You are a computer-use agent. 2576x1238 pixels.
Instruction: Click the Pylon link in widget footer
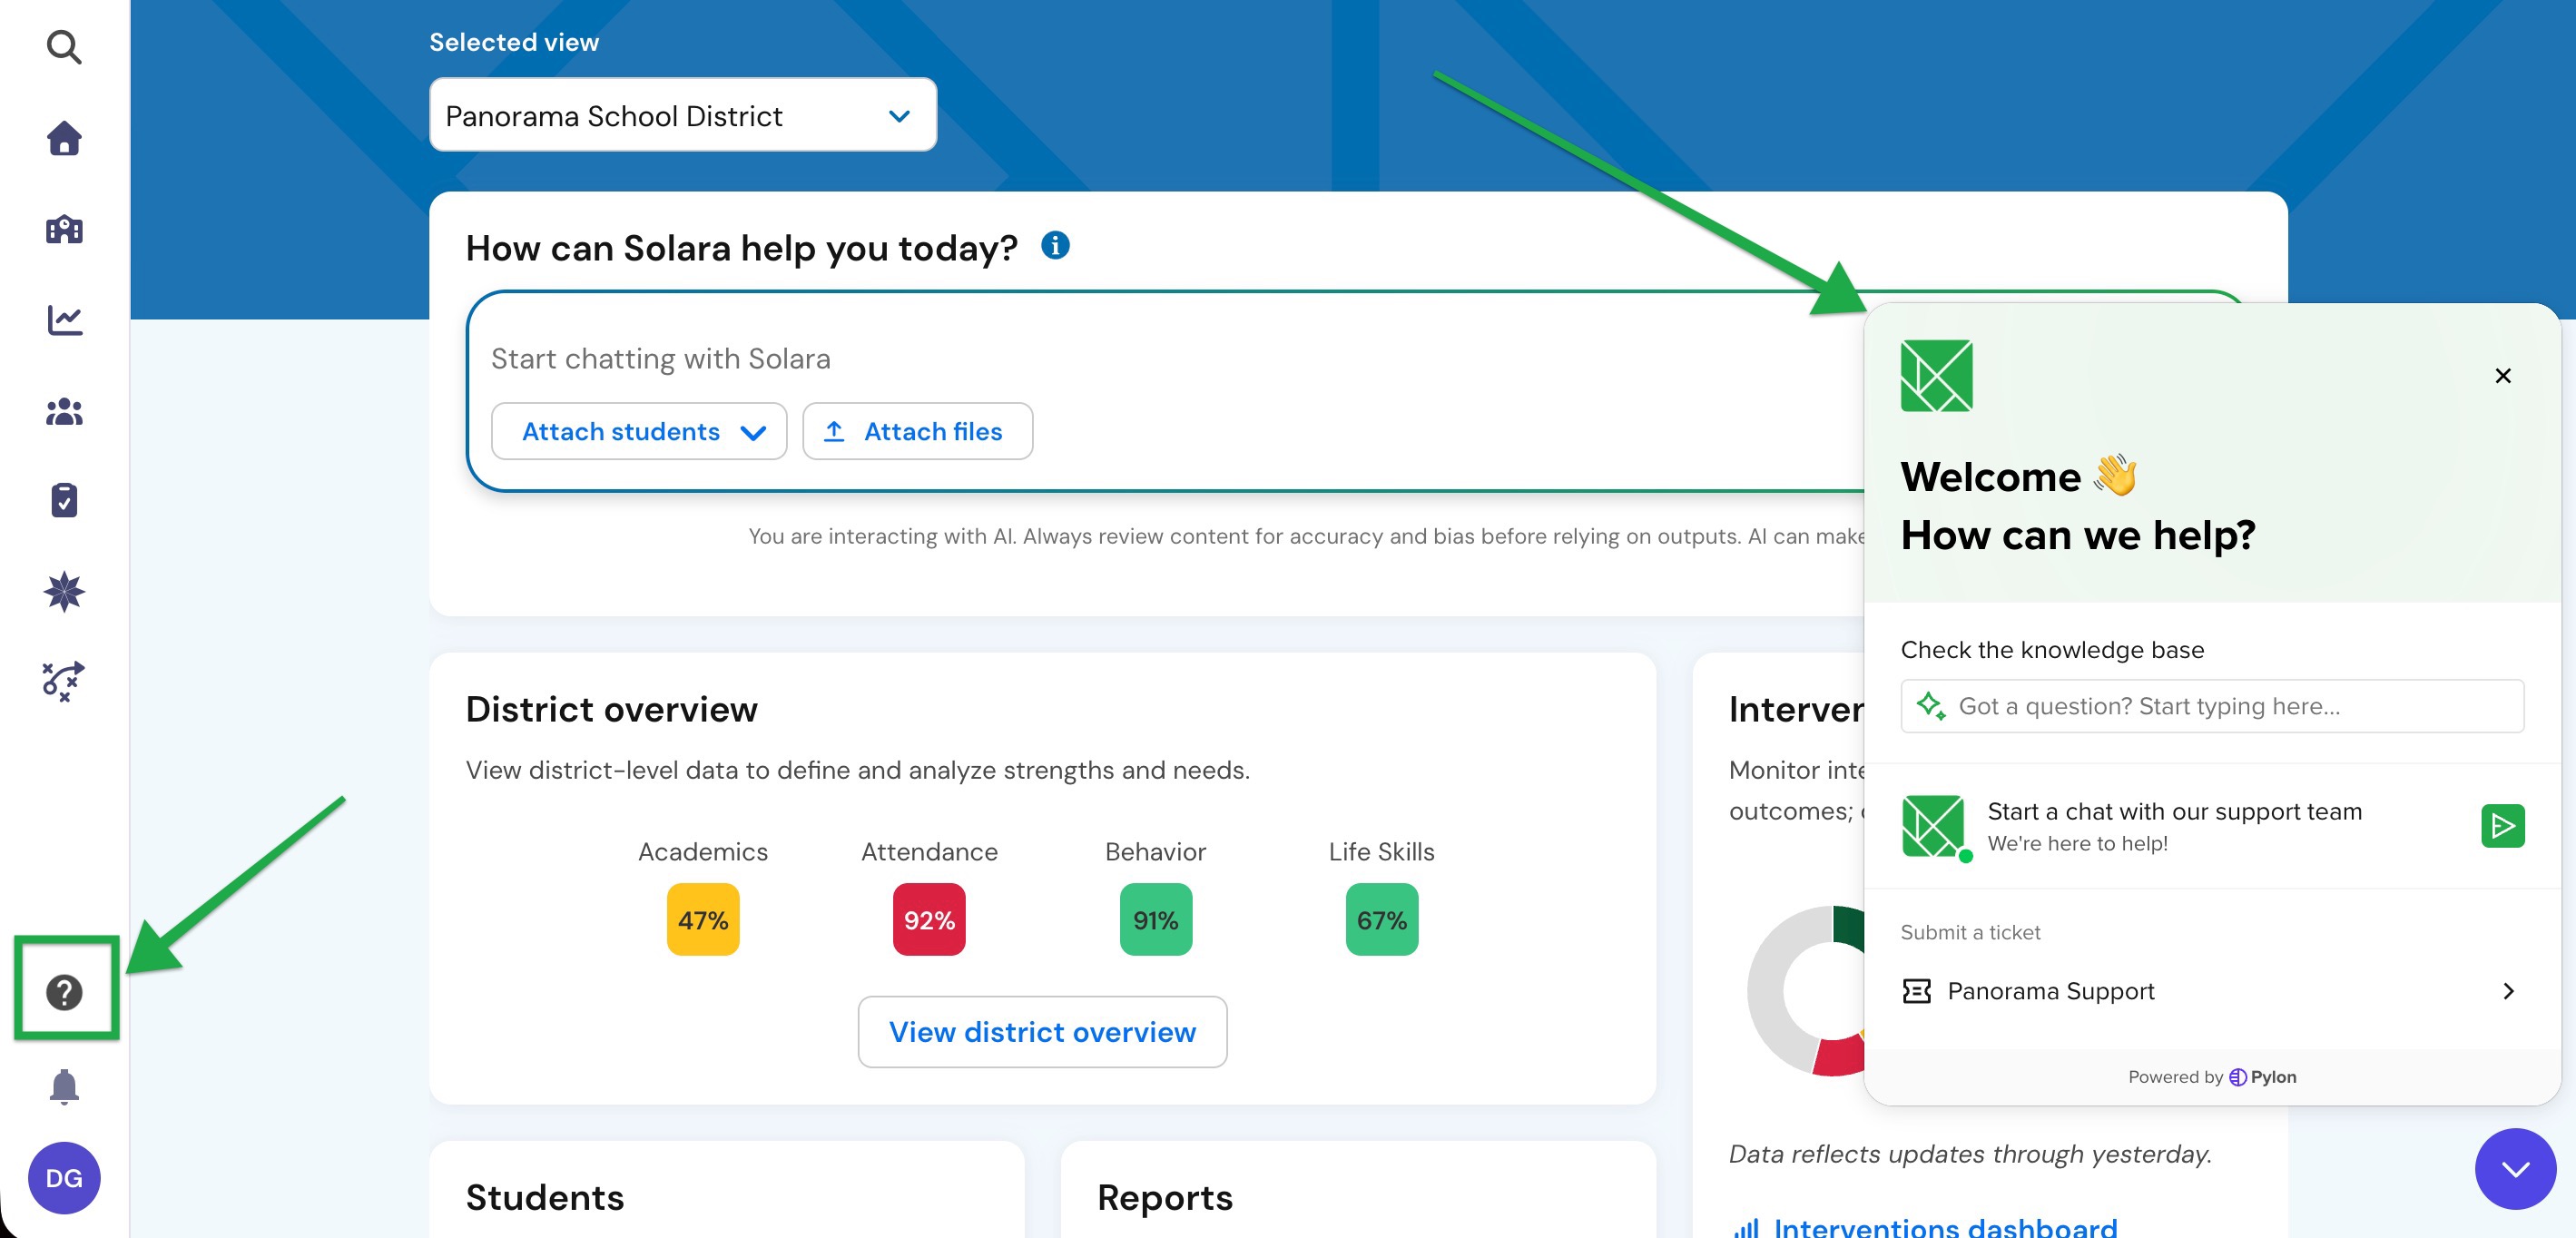coord(2262,1076)
